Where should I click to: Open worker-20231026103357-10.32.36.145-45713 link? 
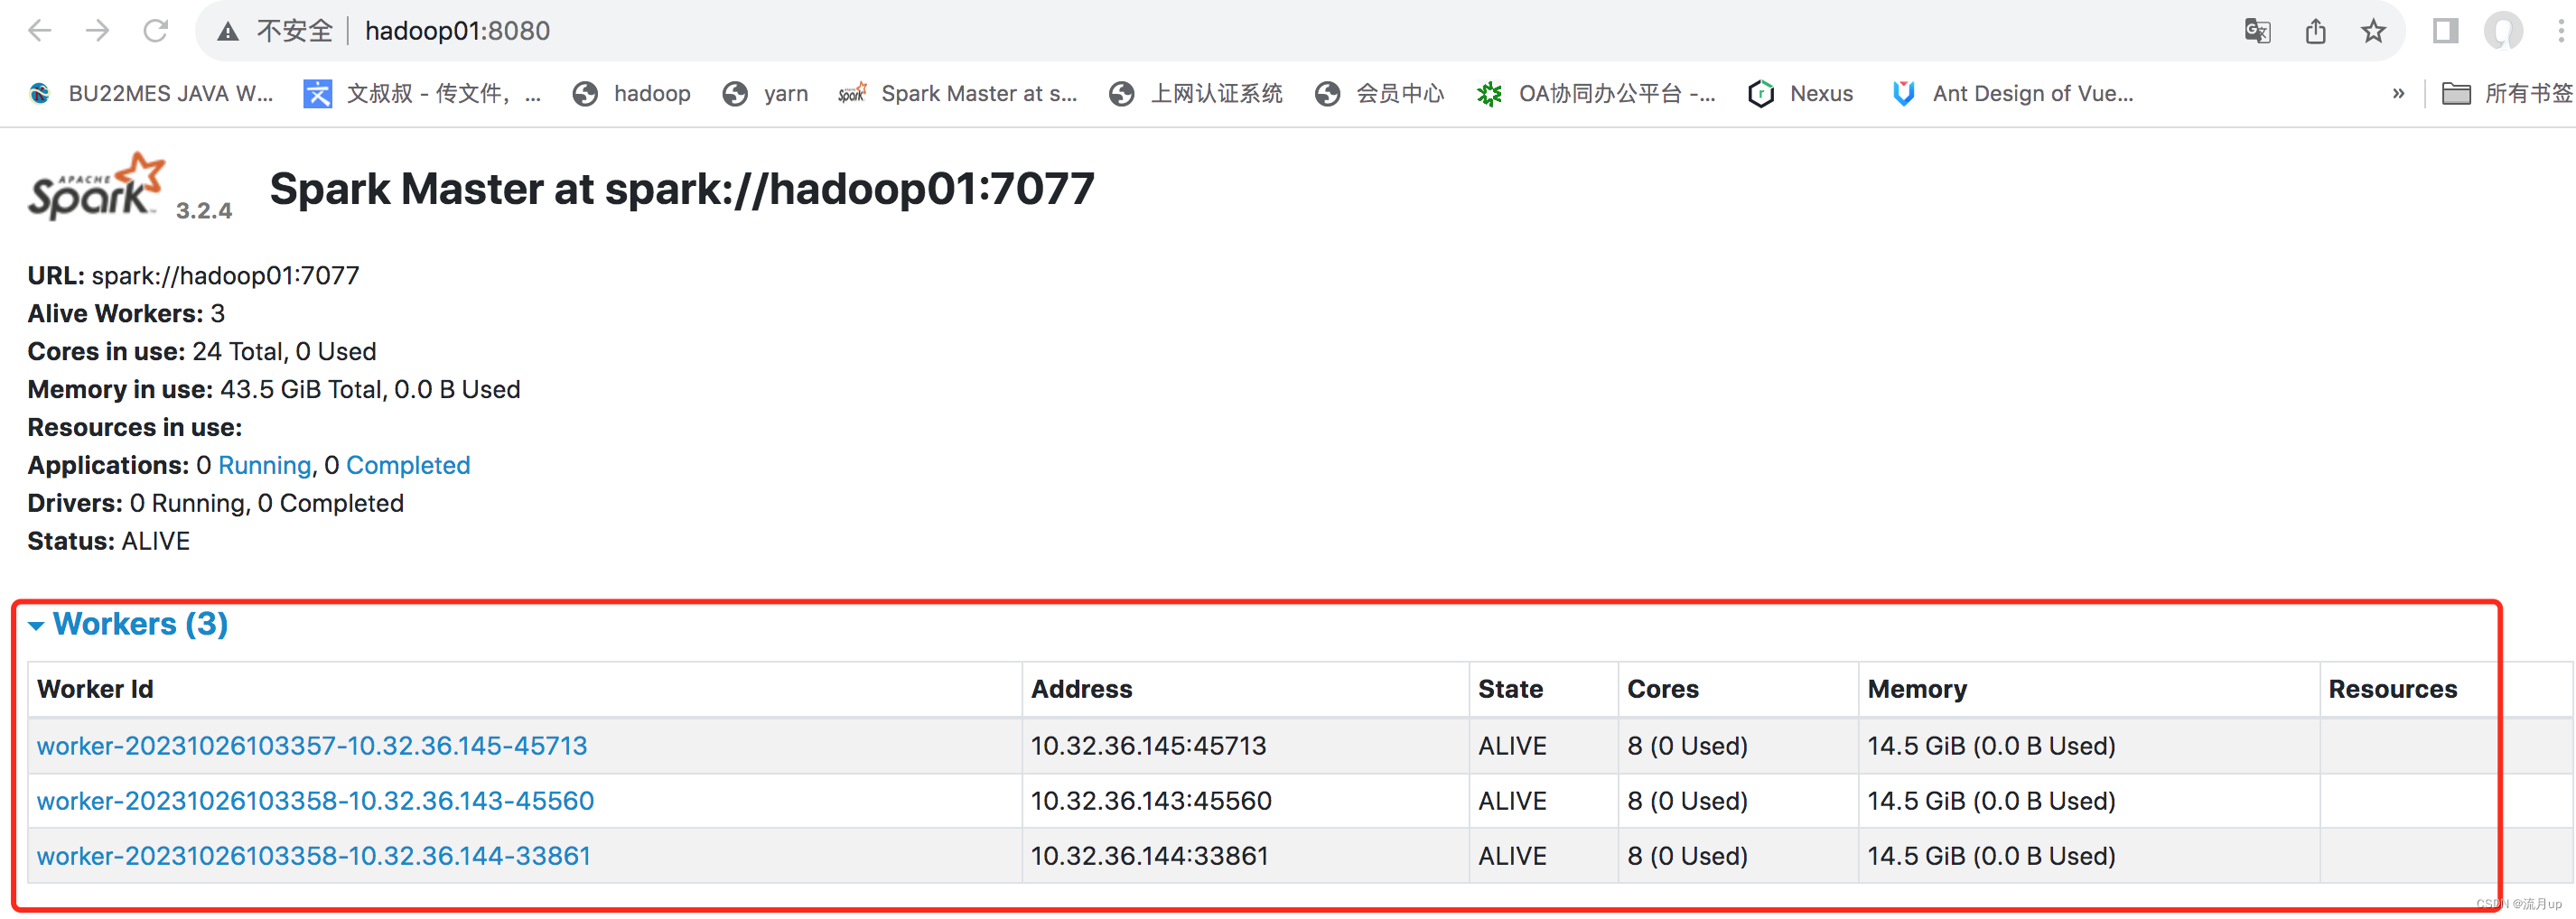click(x=312, y=746)
